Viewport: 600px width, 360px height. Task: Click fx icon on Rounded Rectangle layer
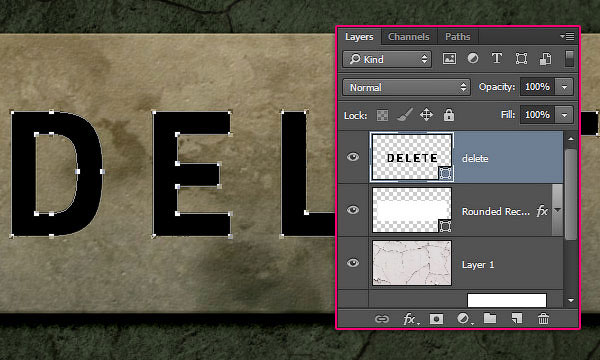point(542,211)
